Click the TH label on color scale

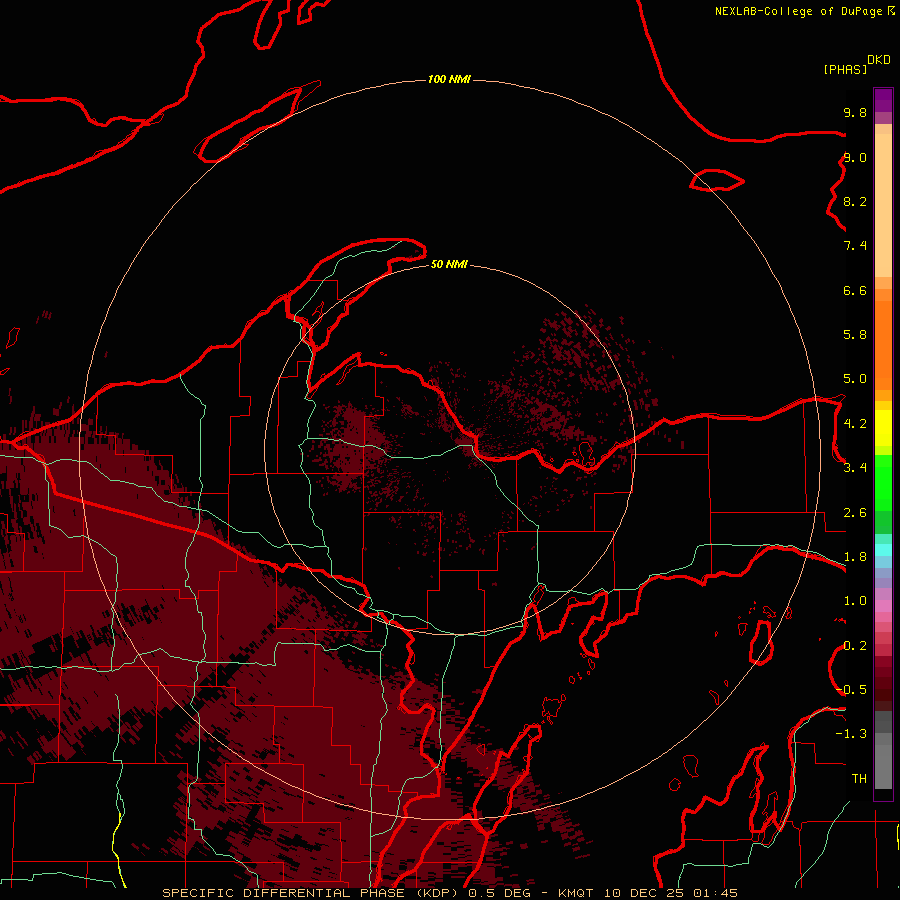(x=859, y=779)
